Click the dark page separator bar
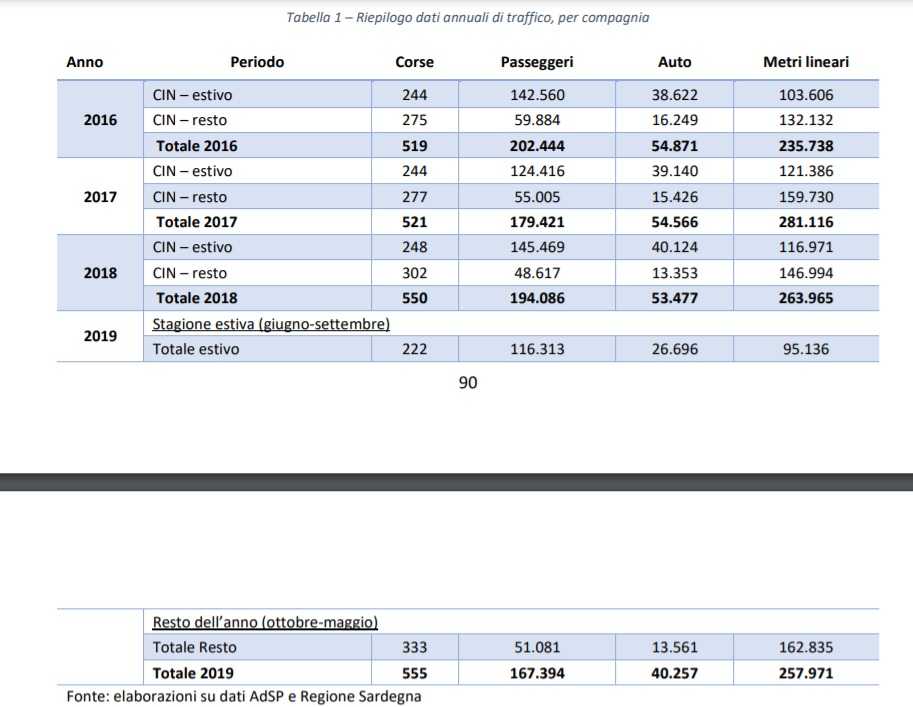This screenshot has width=913, height=707. point(456,482)
